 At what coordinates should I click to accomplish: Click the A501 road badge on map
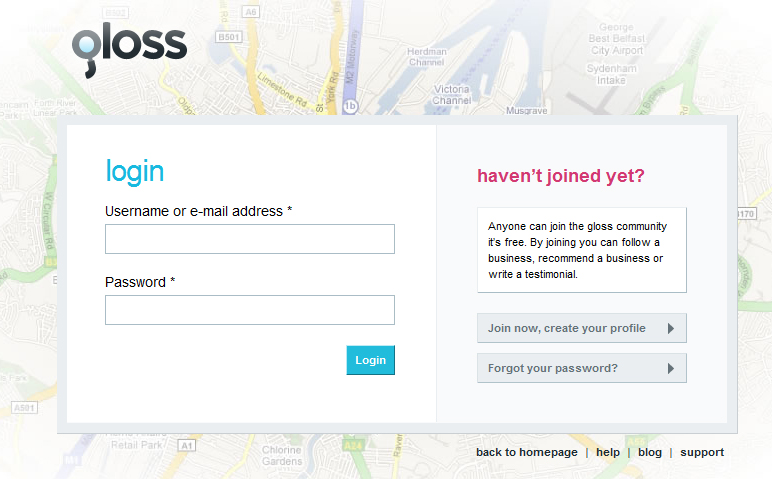pyautogui.click(x=25, y=408)
